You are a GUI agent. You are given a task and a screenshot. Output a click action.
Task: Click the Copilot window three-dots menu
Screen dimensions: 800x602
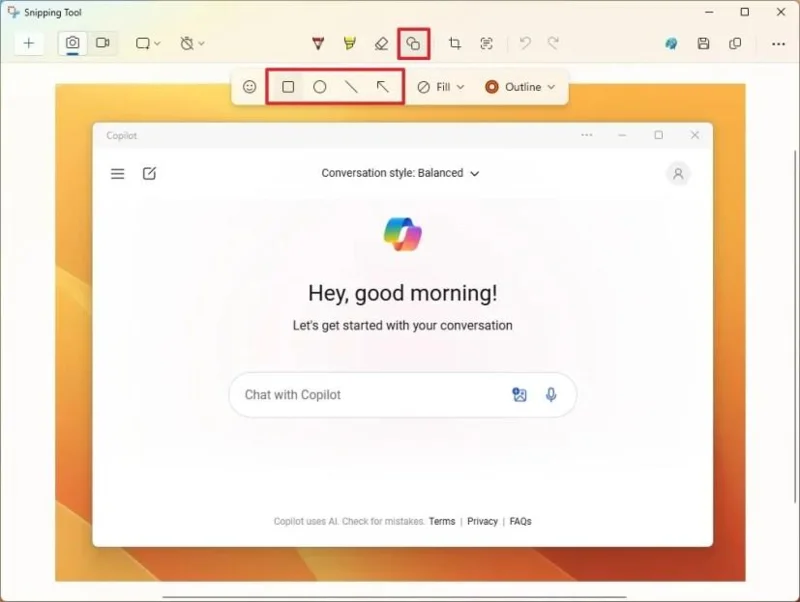587,135
